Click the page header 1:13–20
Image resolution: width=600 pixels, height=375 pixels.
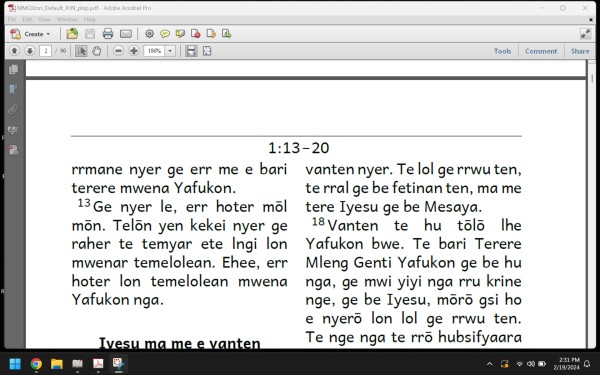coord(298,148)
